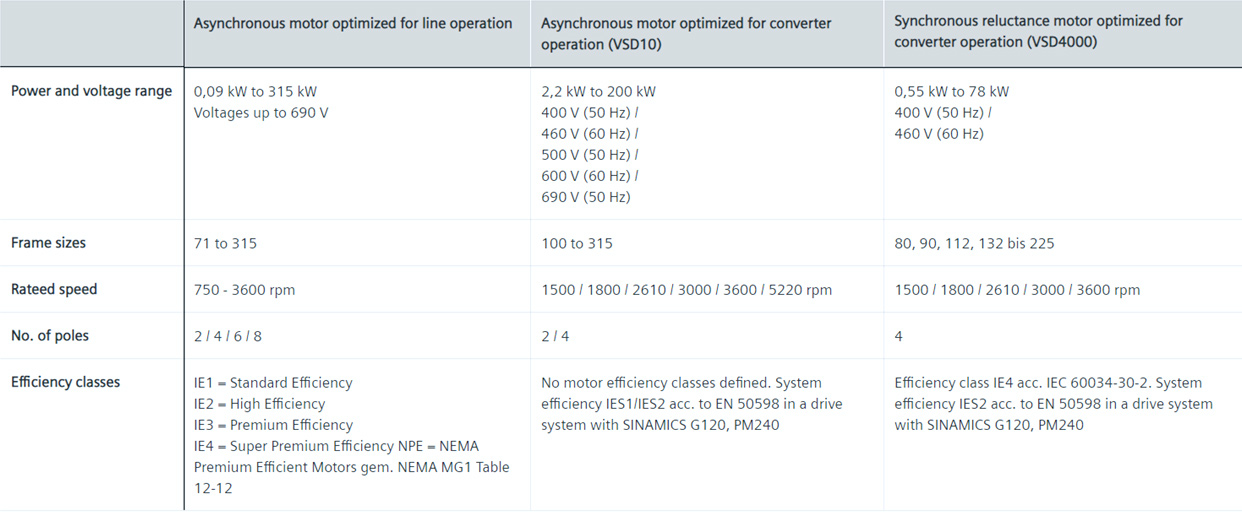Click the '2 / 4 / 6 / 8' poles cell
The height and width of the screenshot is (514, 1242).
tap(228, 336)
